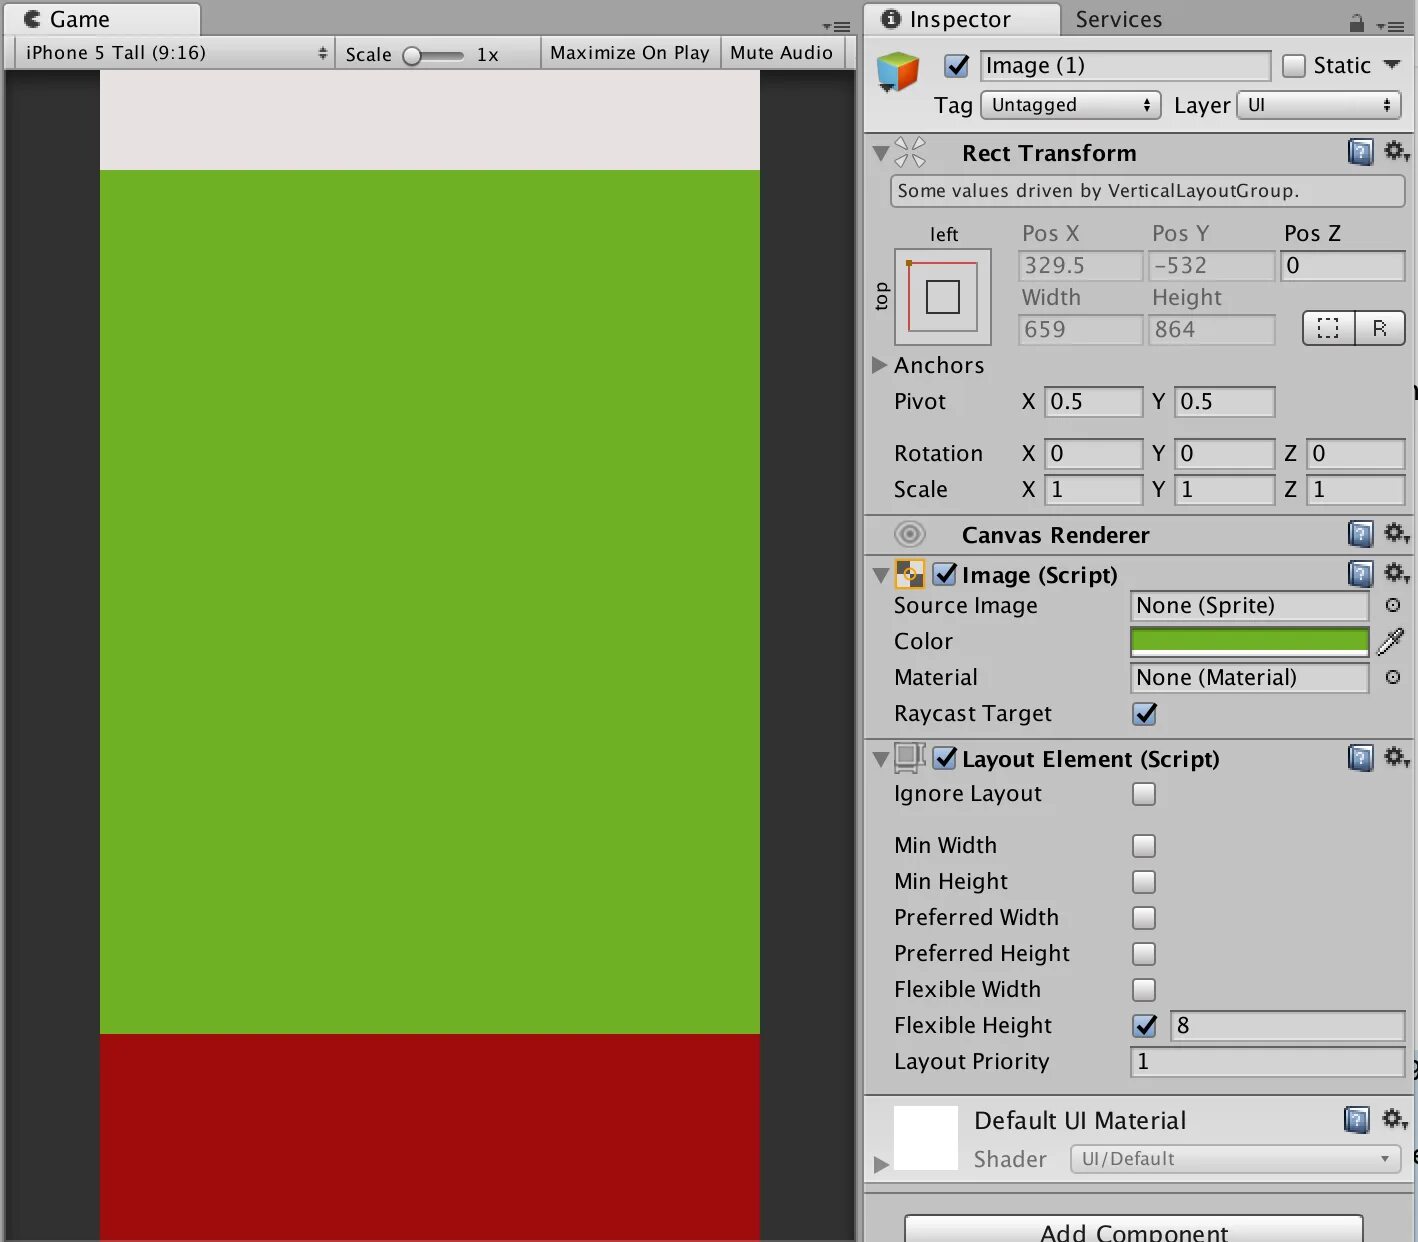
Task: Expand the Anchors foldout
Action: coord(880,365)
